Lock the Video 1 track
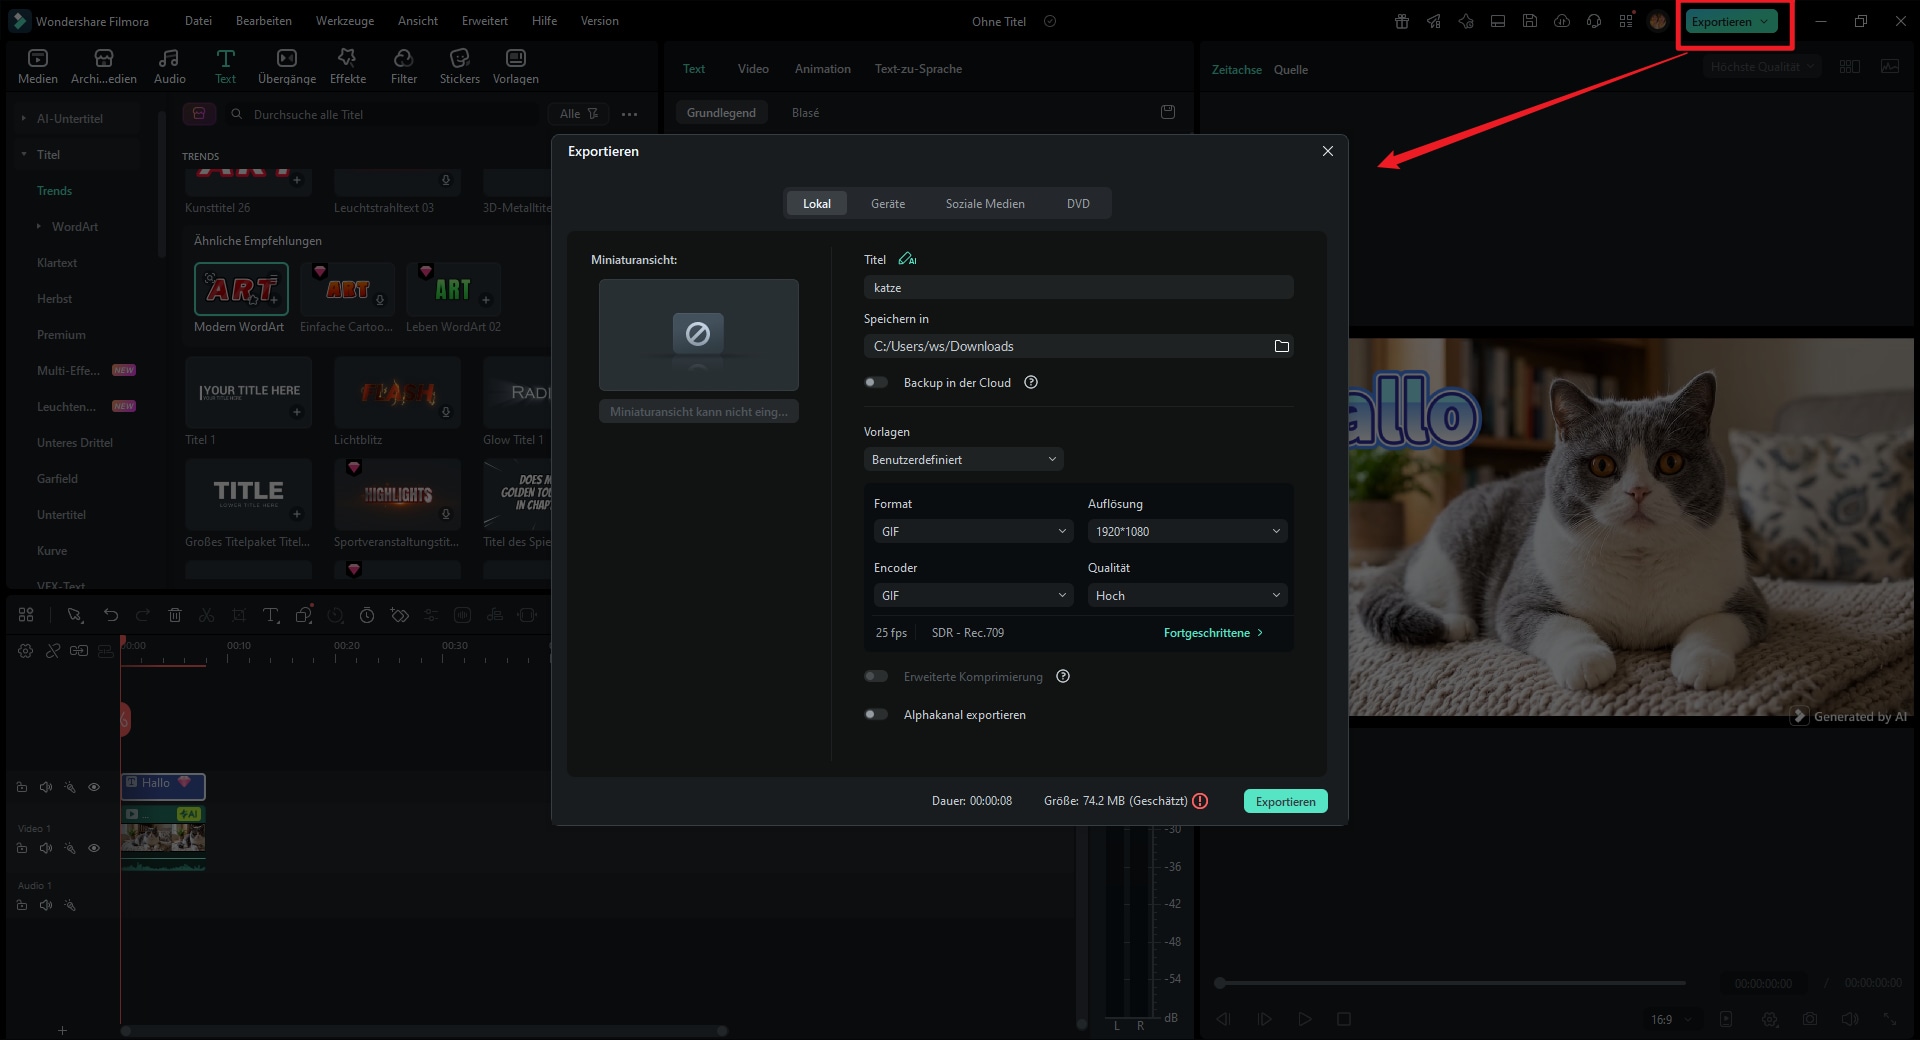 coord(22,848)
